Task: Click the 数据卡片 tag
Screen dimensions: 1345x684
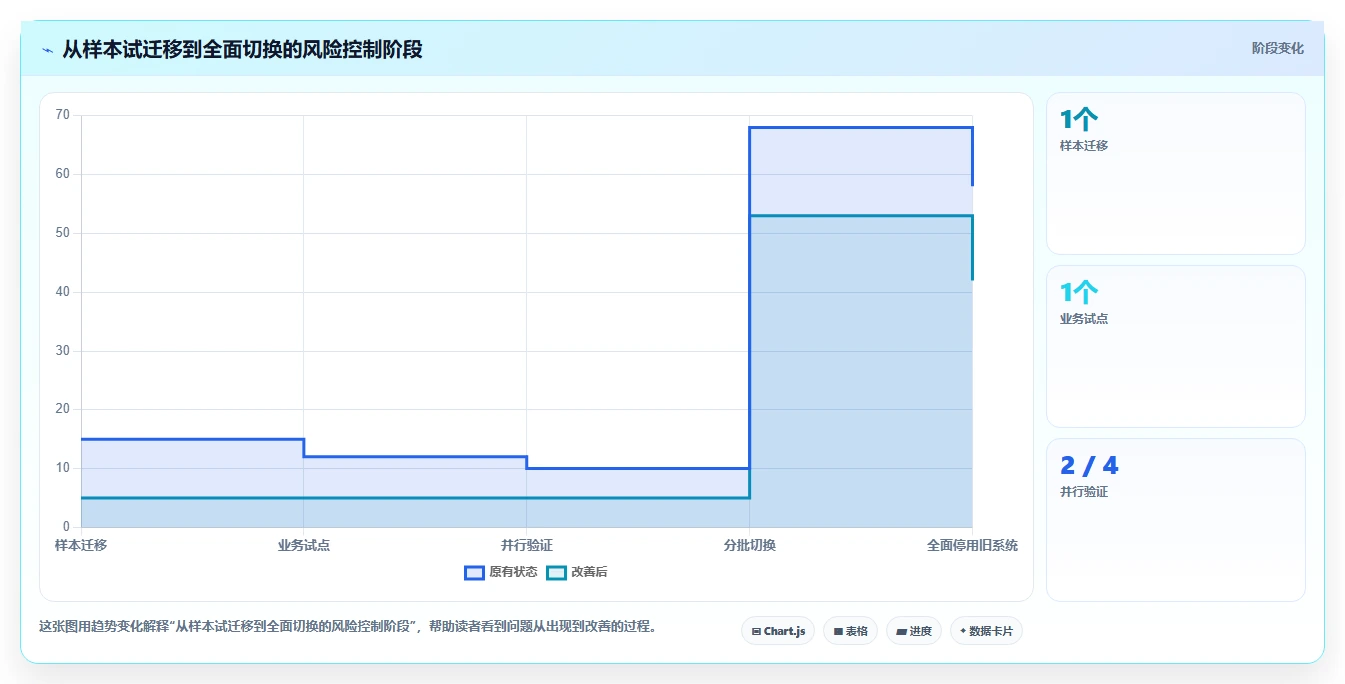Action: pos(986,631)
